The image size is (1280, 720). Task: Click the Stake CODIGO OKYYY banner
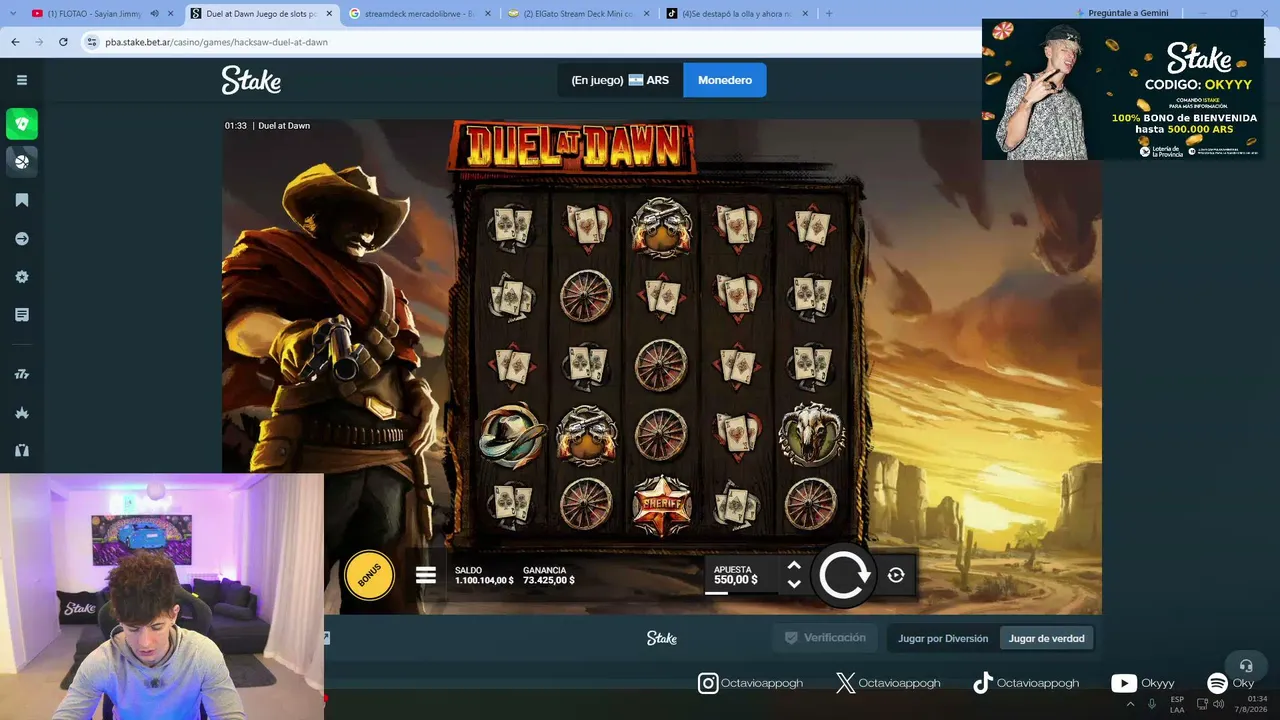point(1123,89)
